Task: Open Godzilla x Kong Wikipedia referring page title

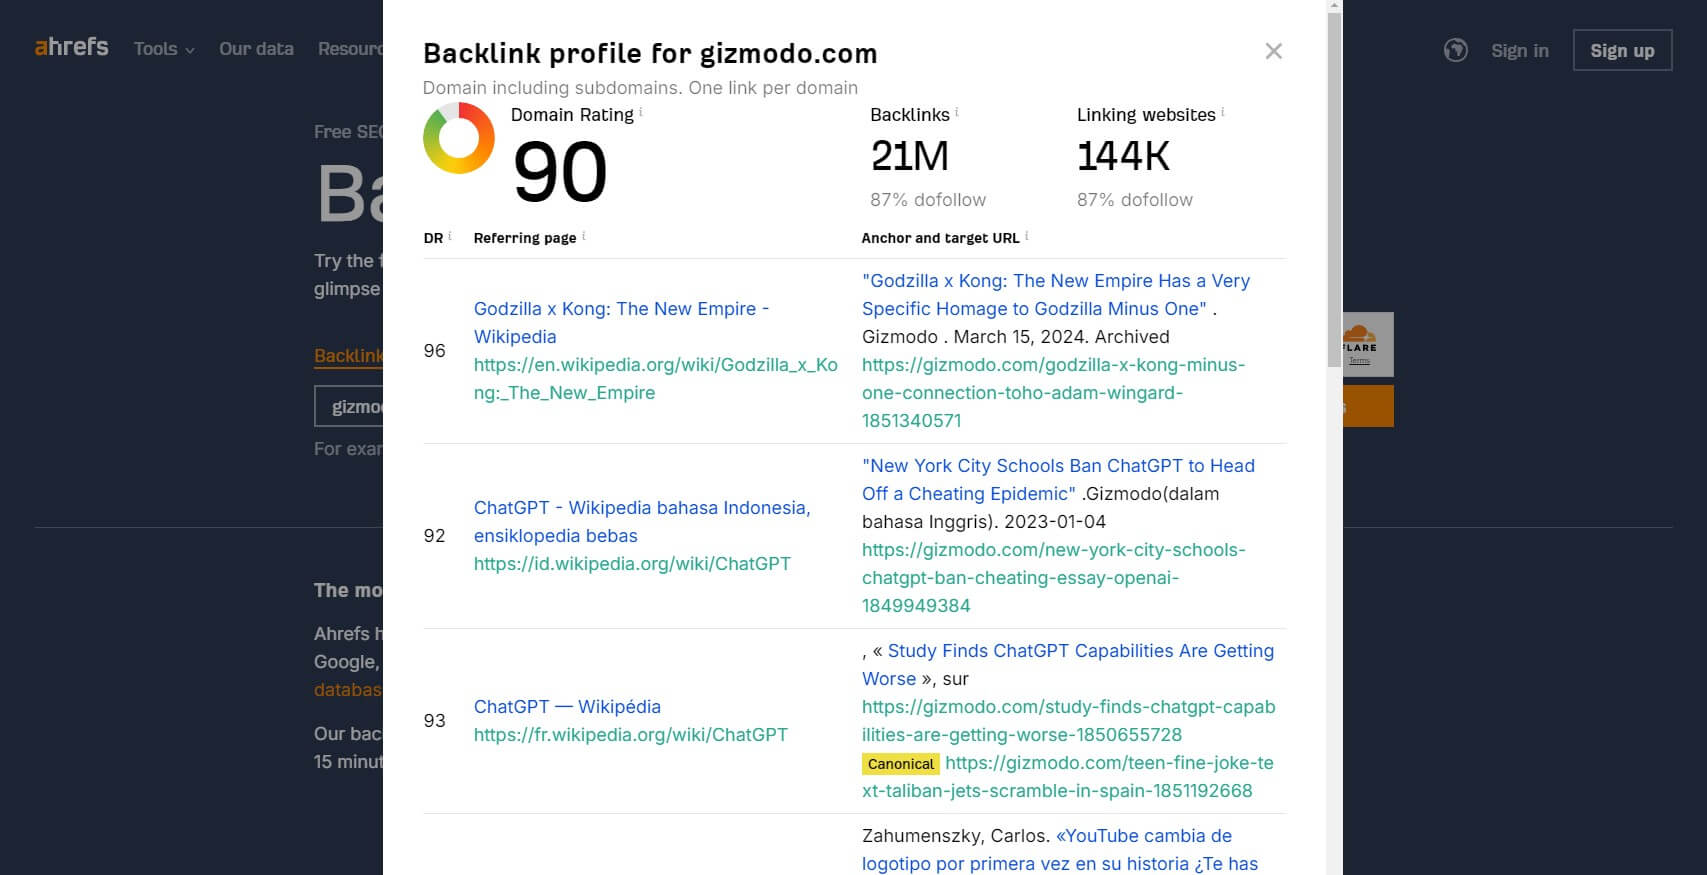Action: tap(621, 323)
